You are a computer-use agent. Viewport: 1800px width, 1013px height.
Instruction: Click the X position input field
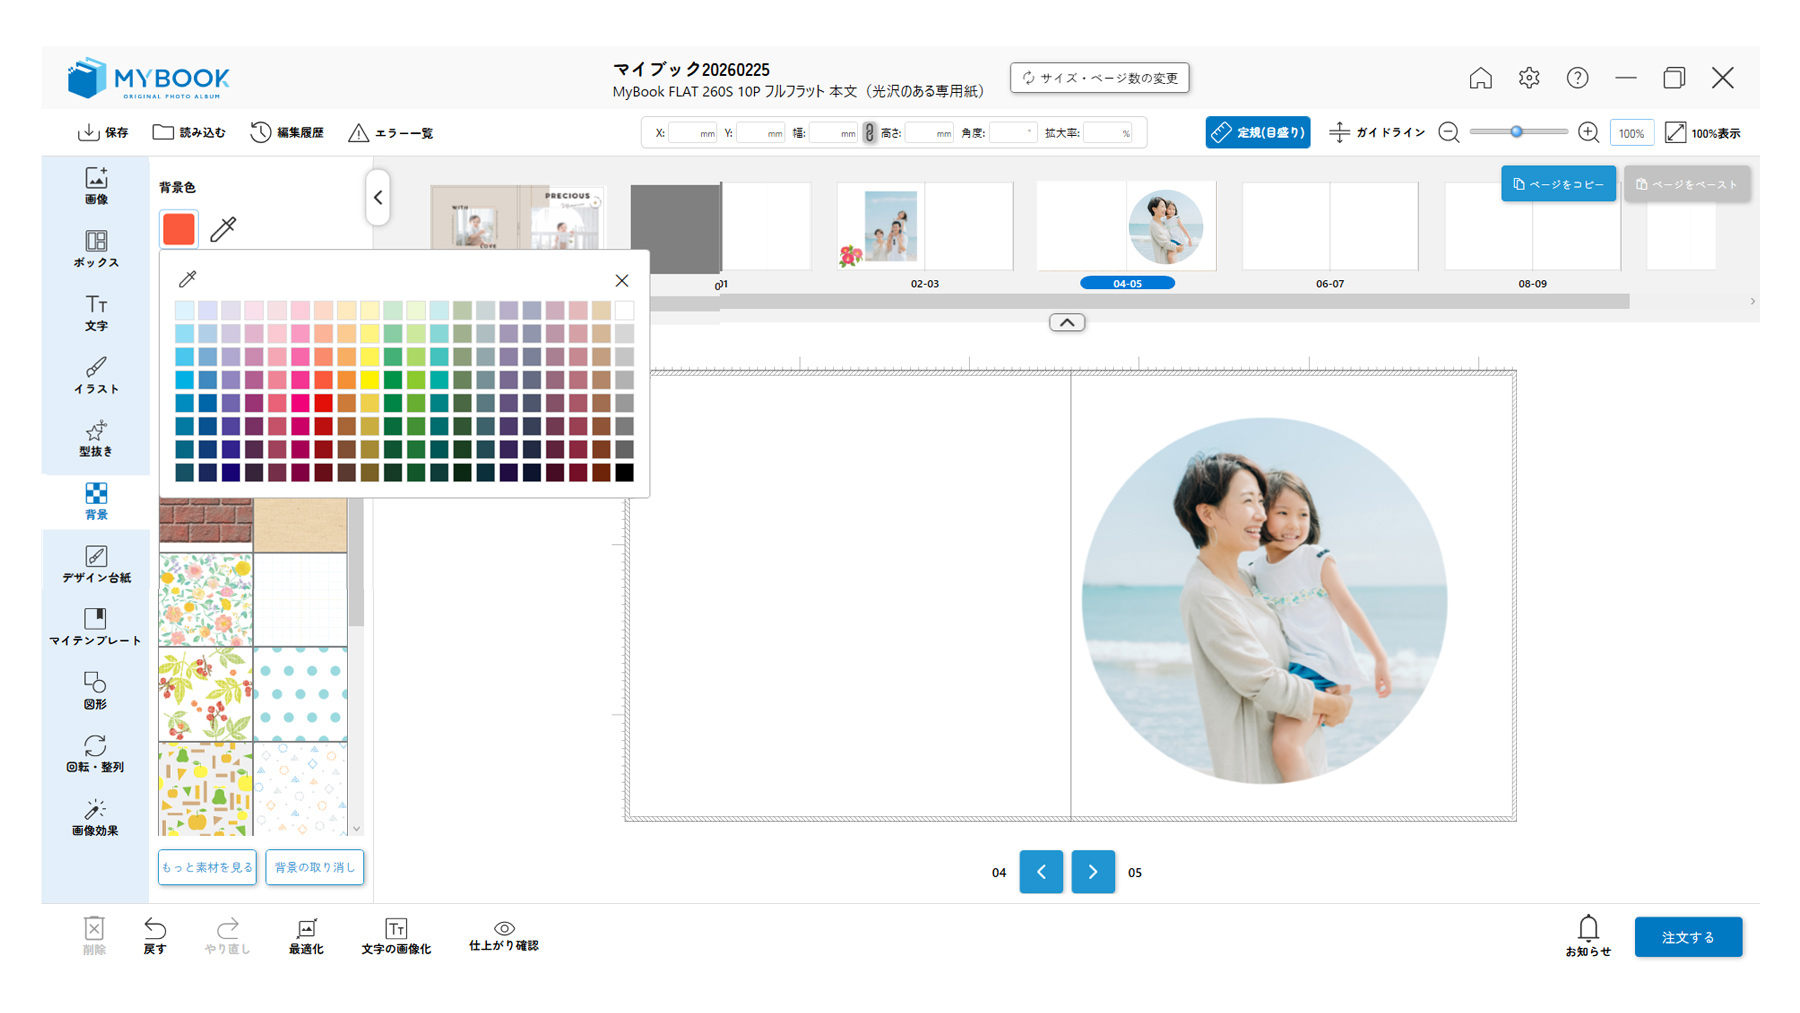click(693, 132)
